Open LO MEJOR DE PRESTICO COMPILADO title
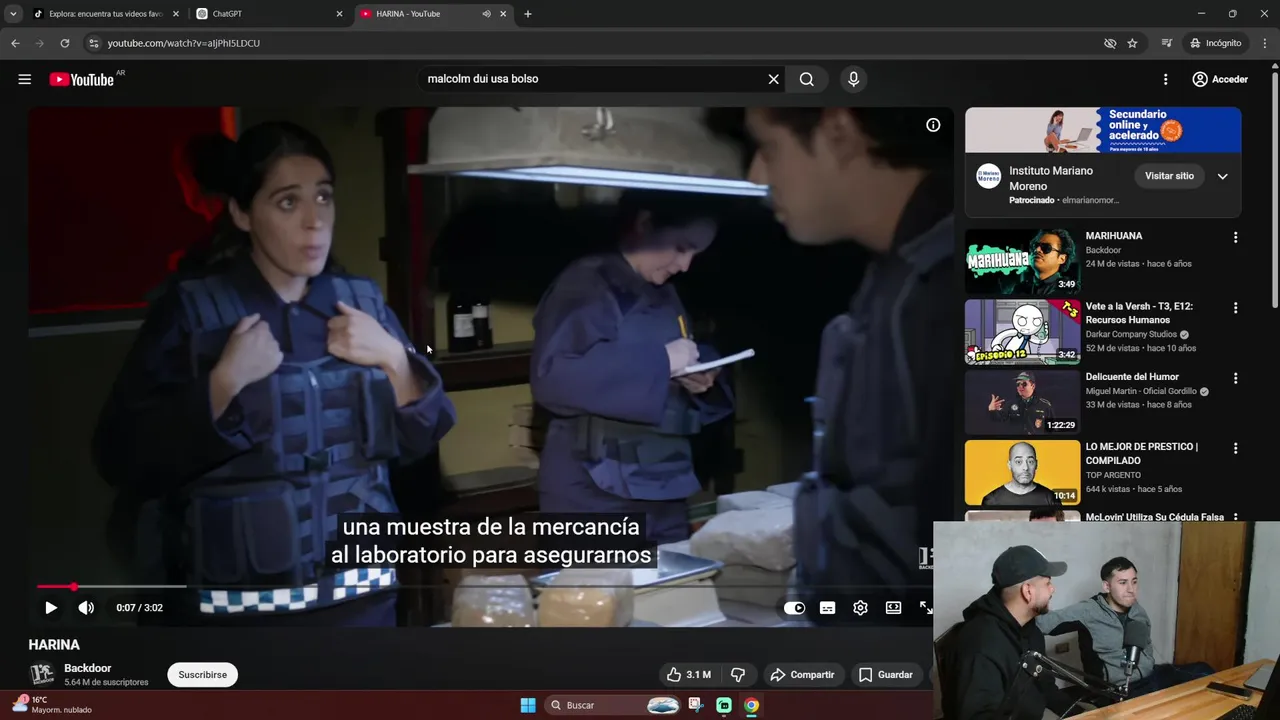The width and height of the screenshot is (1280, 720). pos(1141,454)
